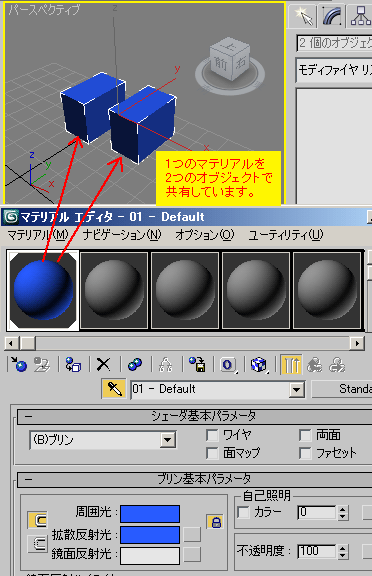The width and height of the screenshot is (372, 576).
Task: Click Assign Material to Selection icon
Action: point(73,365)
